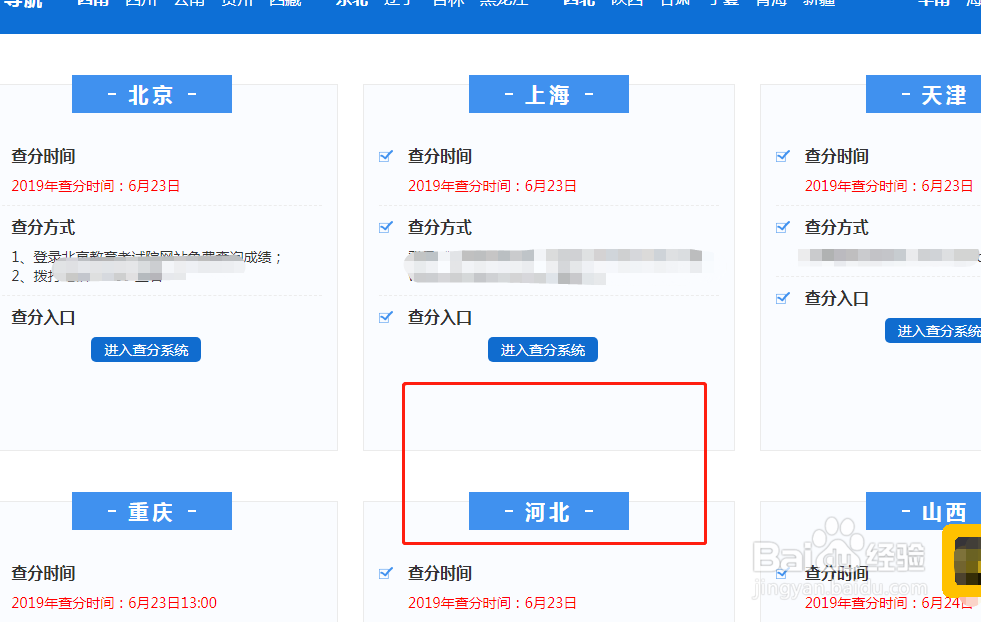
Task: Open the 进入查分系统 button in 上海 card
Action: (x=542, y=349)
